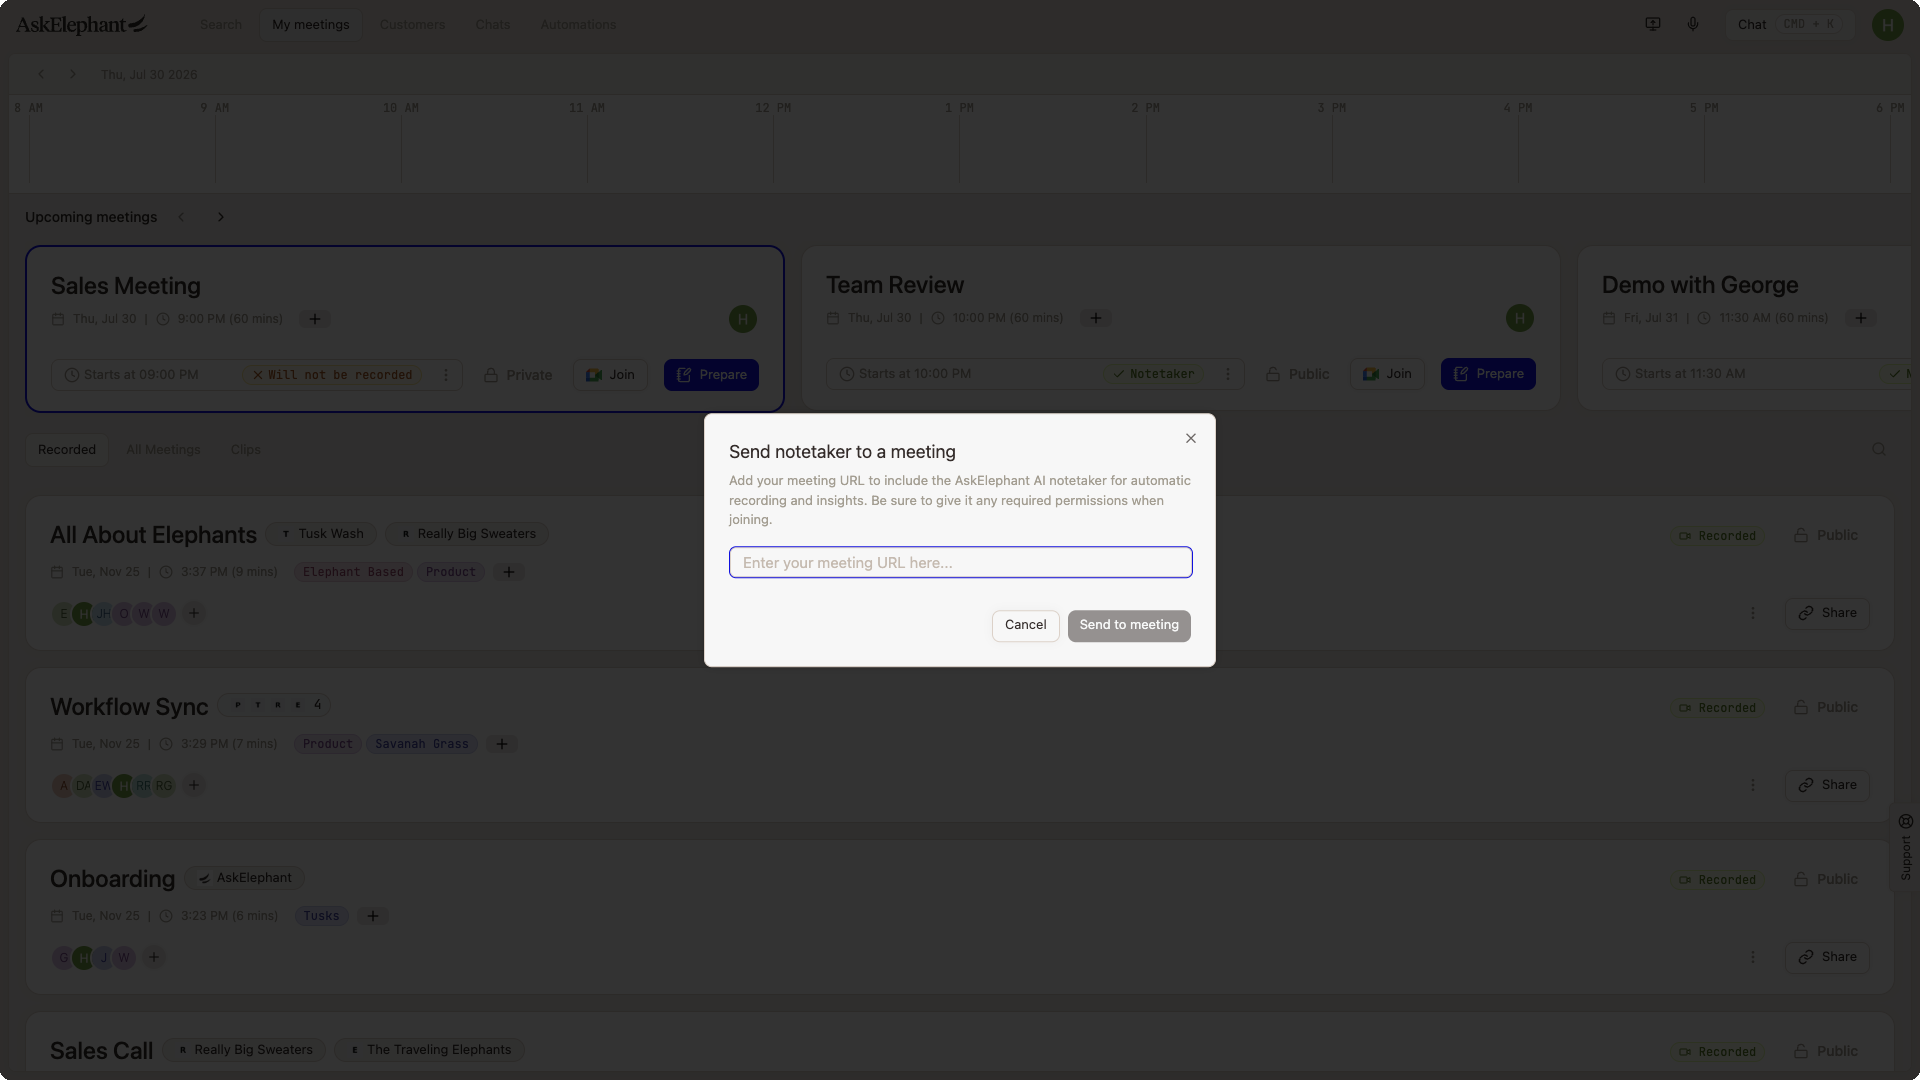This screenshot has height=1080, width=1920.
Task: Add tag to Workflow Sync meeting
Action: (502, 744)
